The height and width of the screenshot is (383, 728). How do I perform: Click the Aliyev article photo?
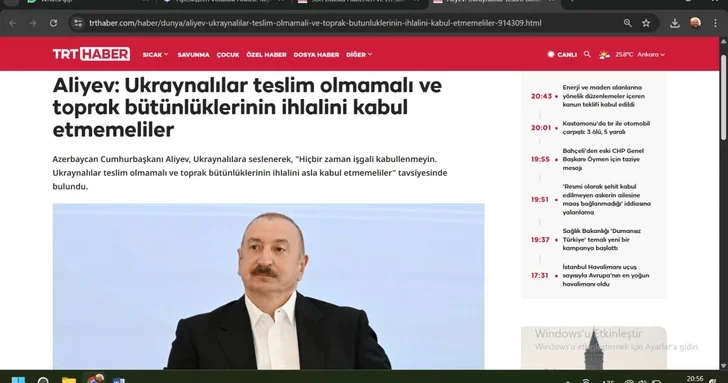coord(268,286)
